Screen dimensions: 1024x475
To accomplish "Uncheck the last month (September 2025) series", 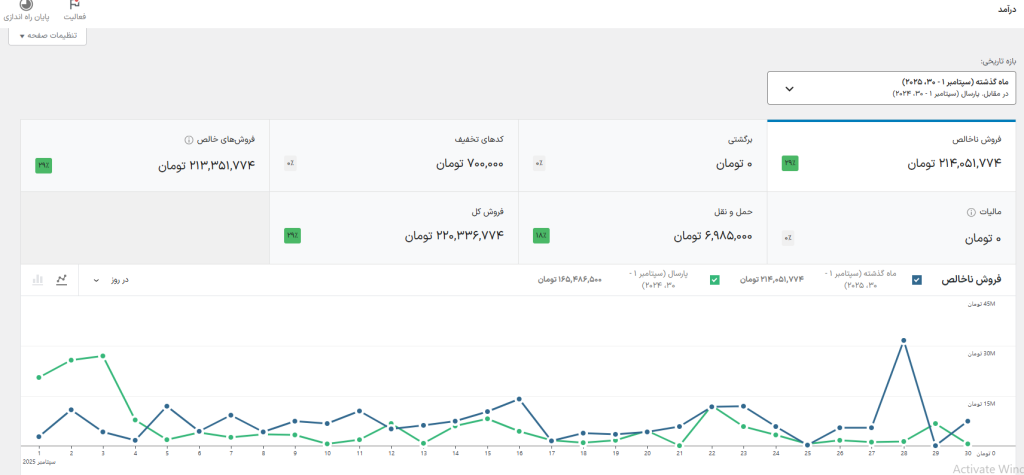I will tap(917, 280).
